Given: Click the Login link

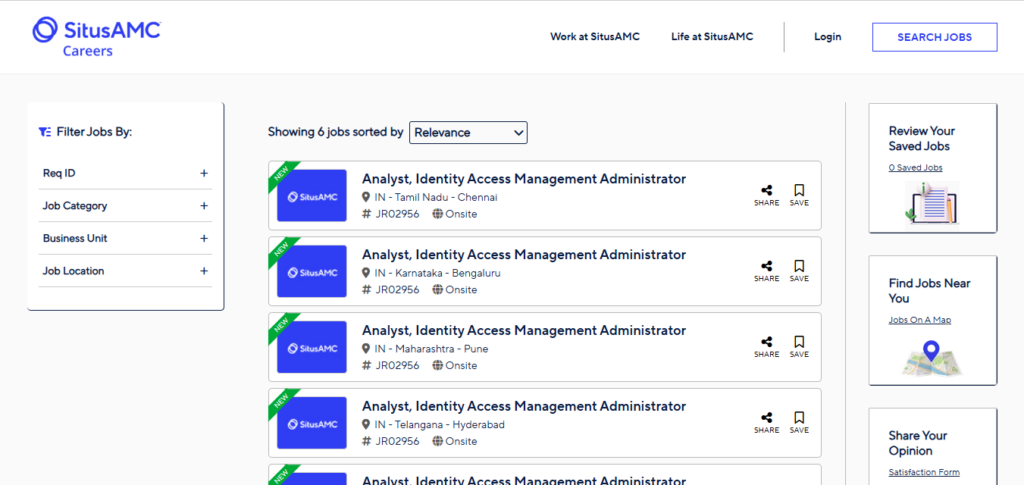Looking at the screenshot, I should coord(827,37).
